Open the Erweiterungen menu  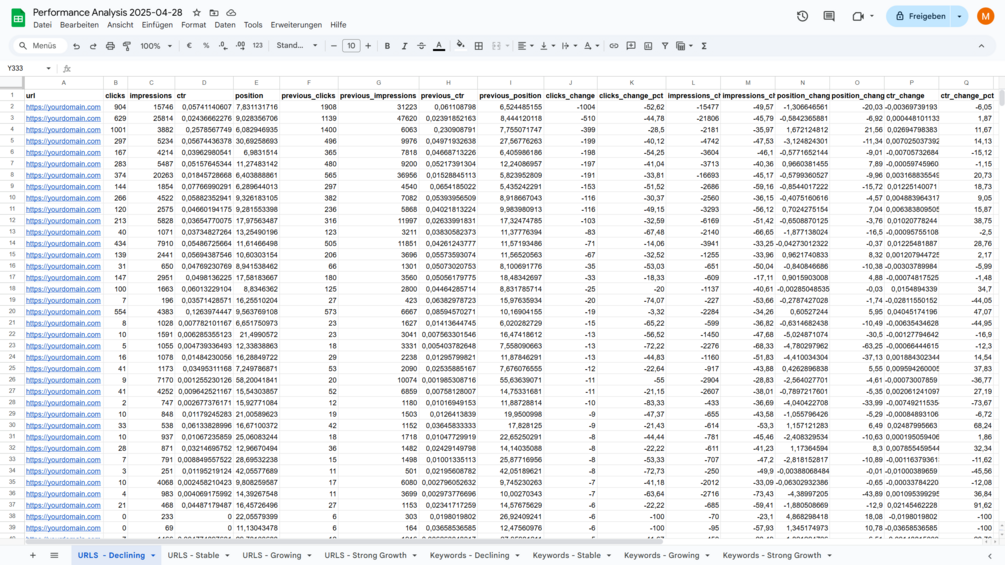[x=296, y=25]
